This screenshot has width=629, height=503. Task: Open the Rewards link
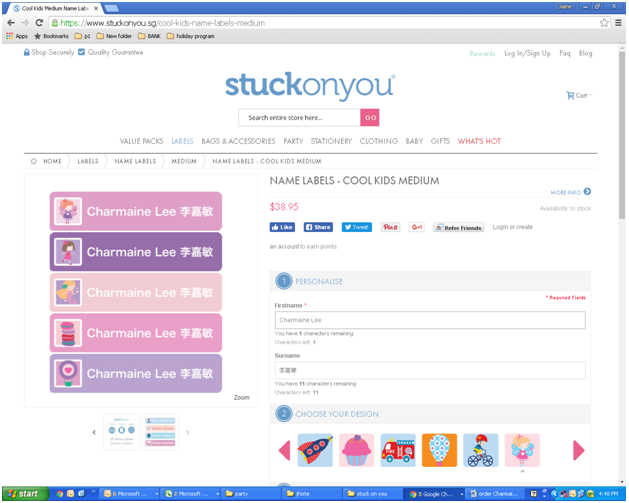tap(482, 53)
